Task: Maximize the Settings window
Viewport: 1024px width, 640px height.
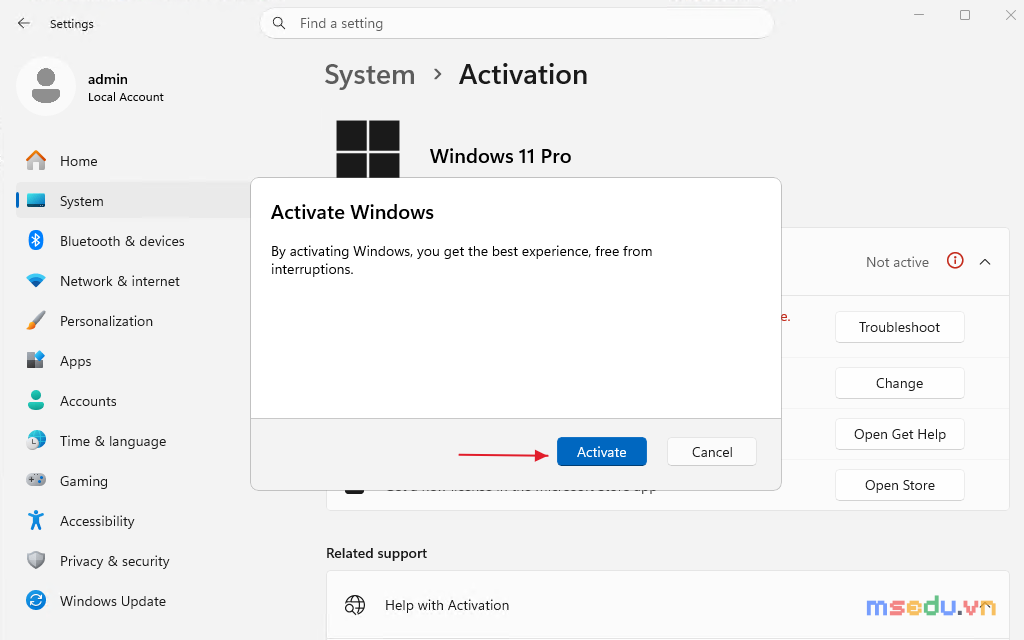Action: click(x=965, y=14)
